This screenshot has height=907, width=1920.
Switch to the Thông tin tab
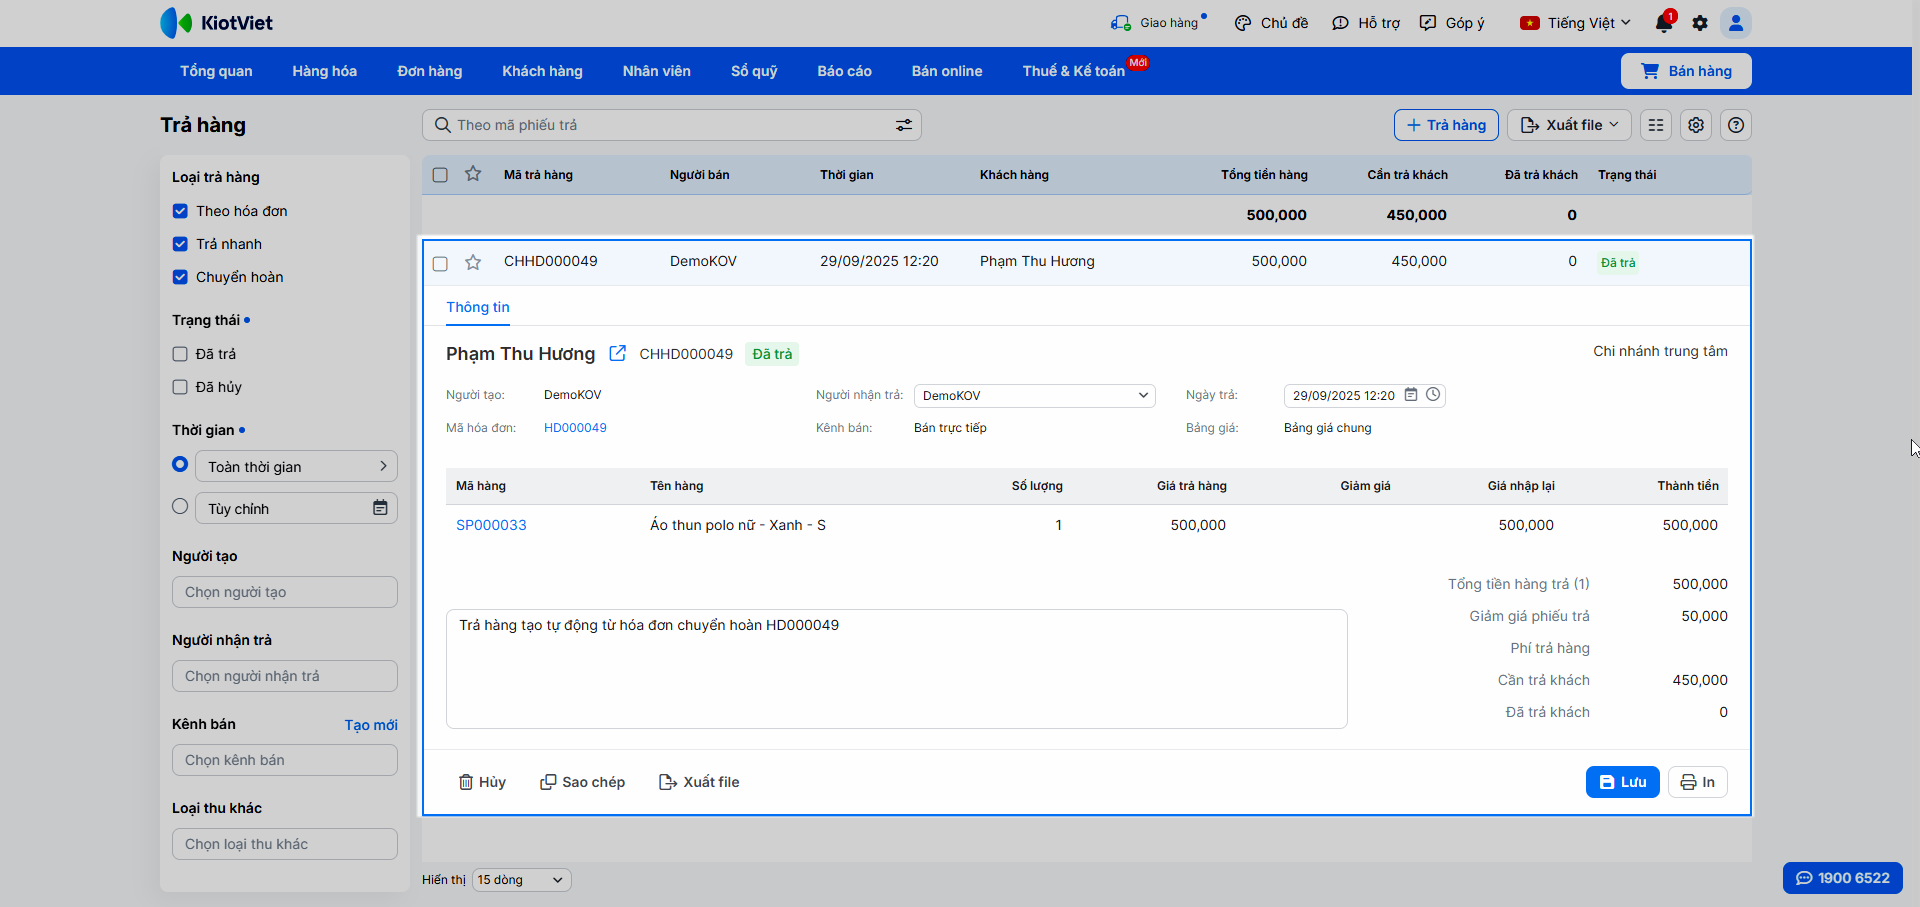[478, 307]
